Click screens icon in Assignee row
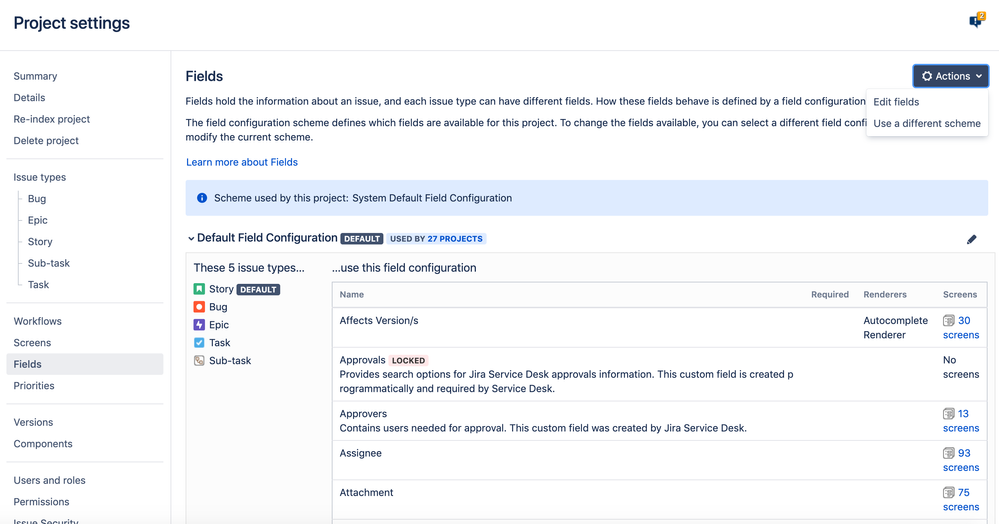999x524 pixels. click(949, 453)
